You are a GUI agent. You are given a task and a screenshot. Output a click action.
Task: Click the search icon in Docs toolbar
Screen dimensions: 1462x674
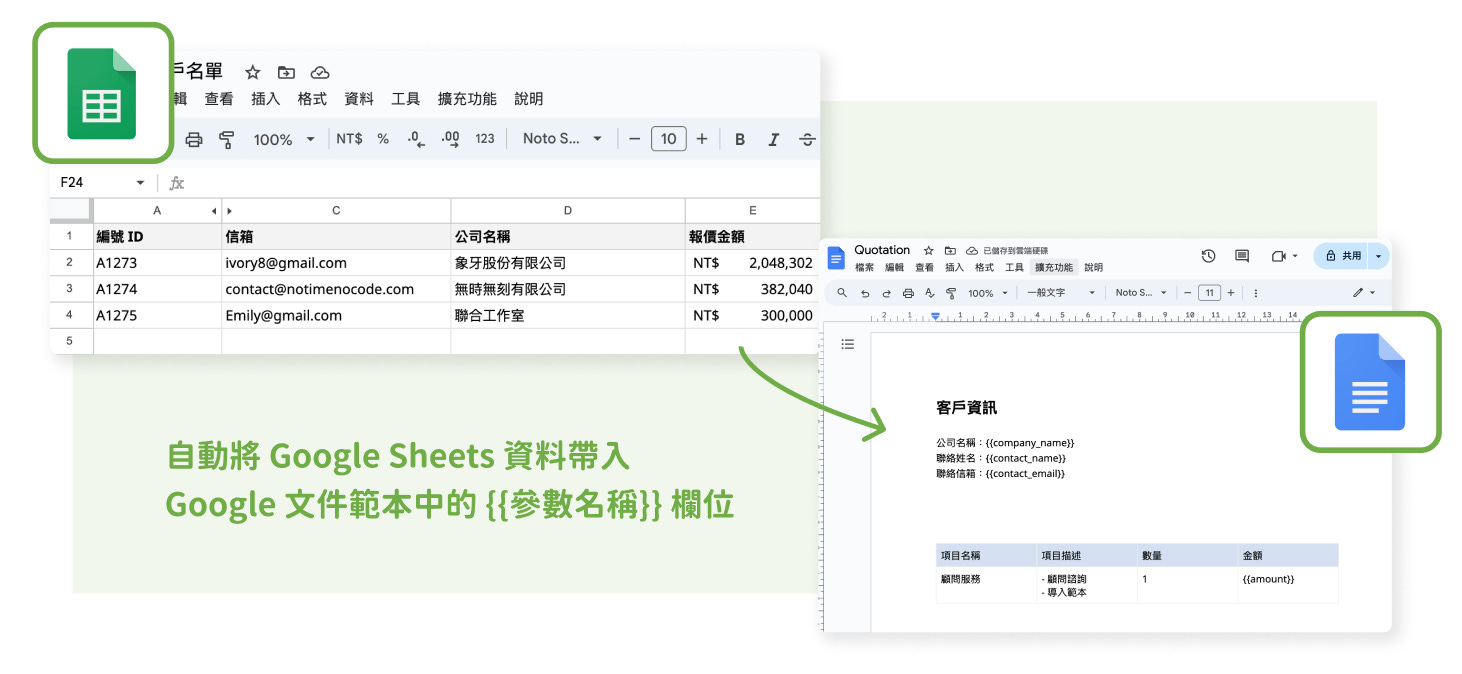(841, 293)
